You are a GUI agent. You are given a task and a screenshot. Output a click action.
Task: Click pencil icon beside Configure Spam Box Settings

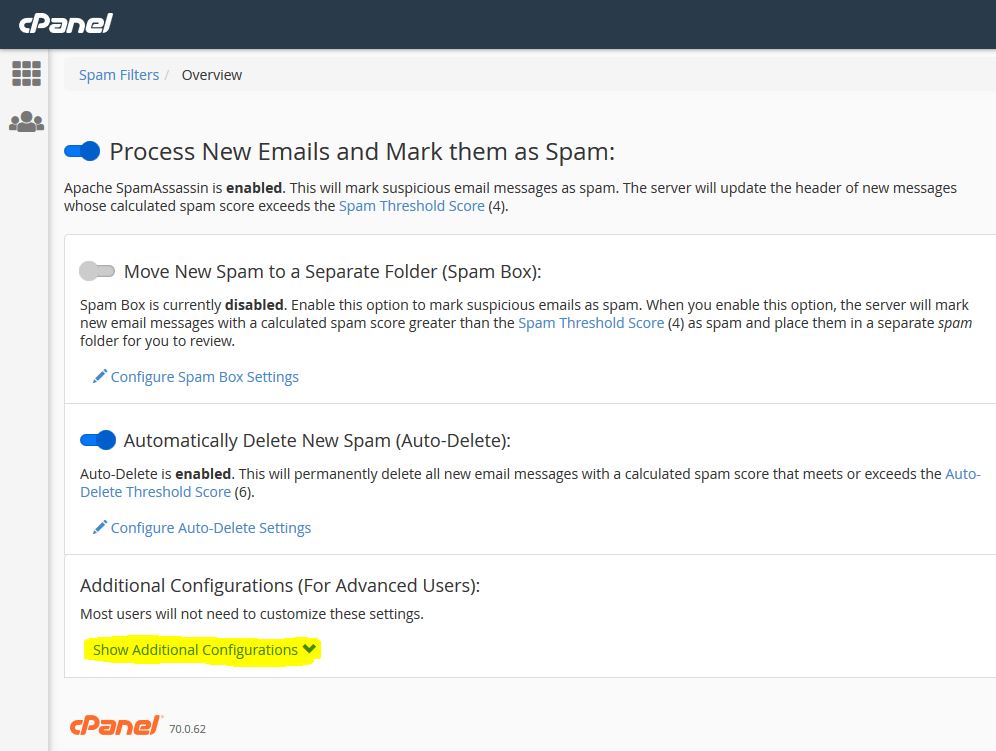(x=100, y=376)
